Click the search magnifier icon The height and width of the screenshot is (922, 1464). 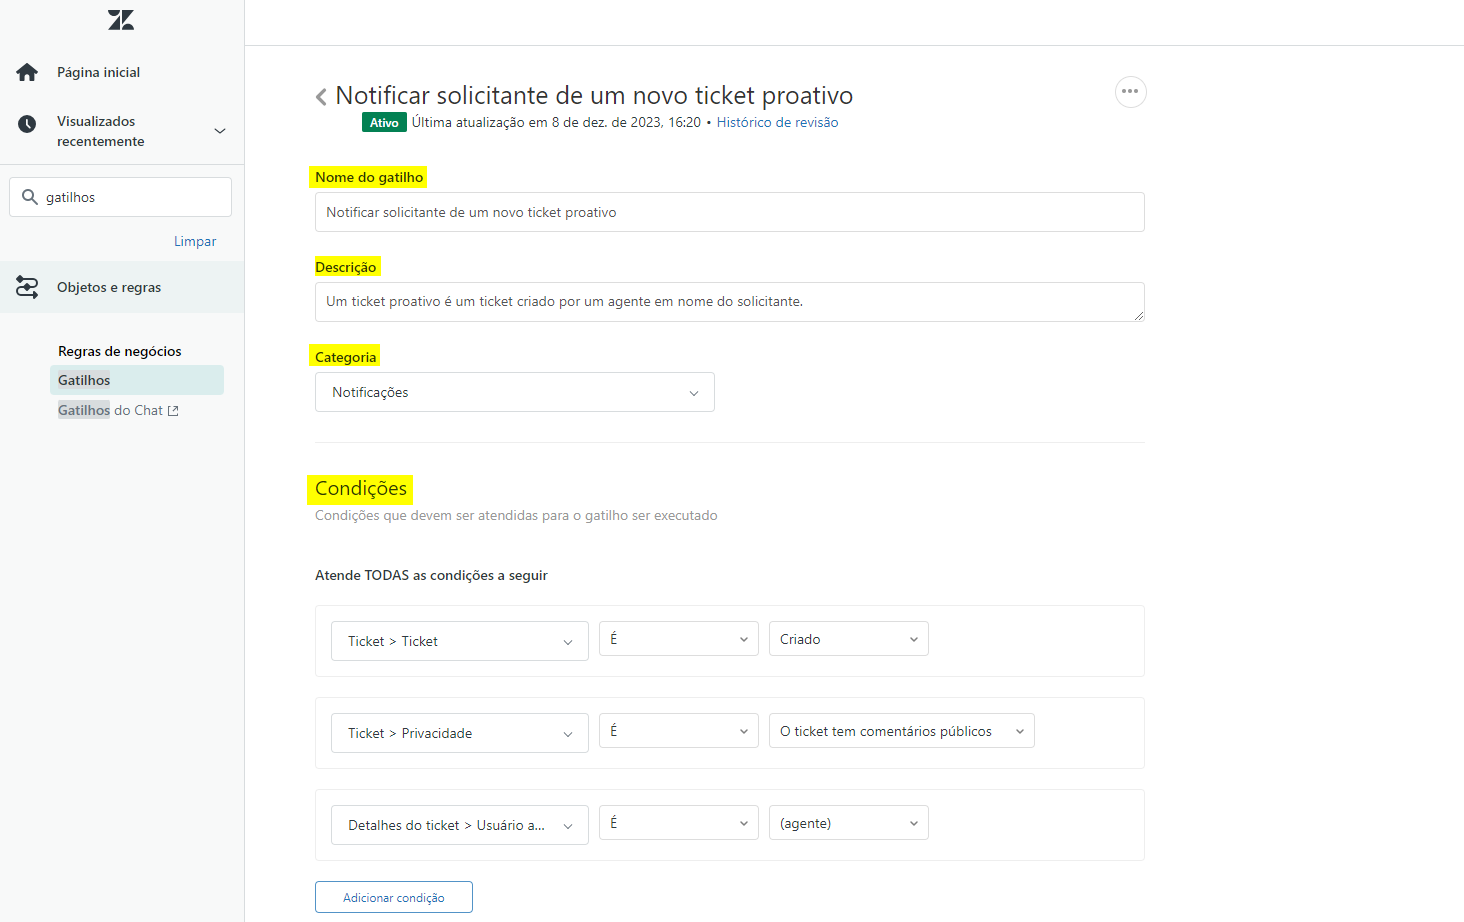[x=30, y=197]
